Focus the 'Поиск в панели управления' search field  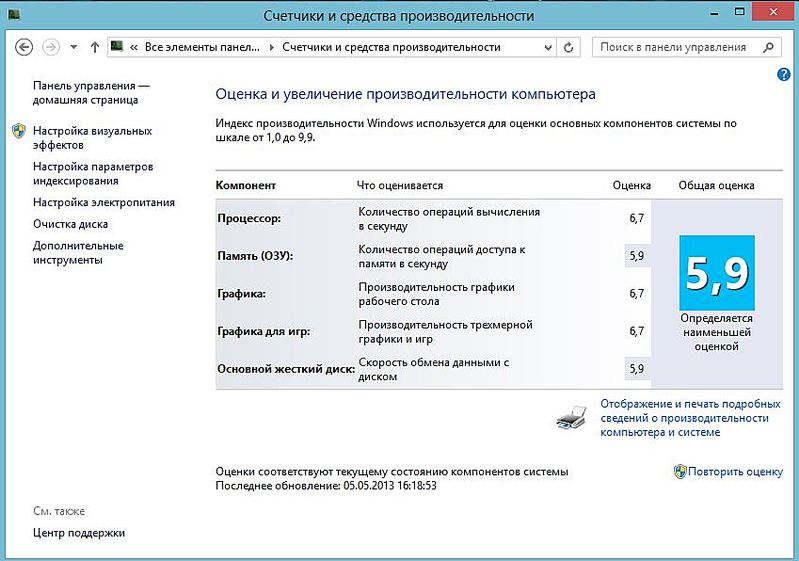[686, 47]
